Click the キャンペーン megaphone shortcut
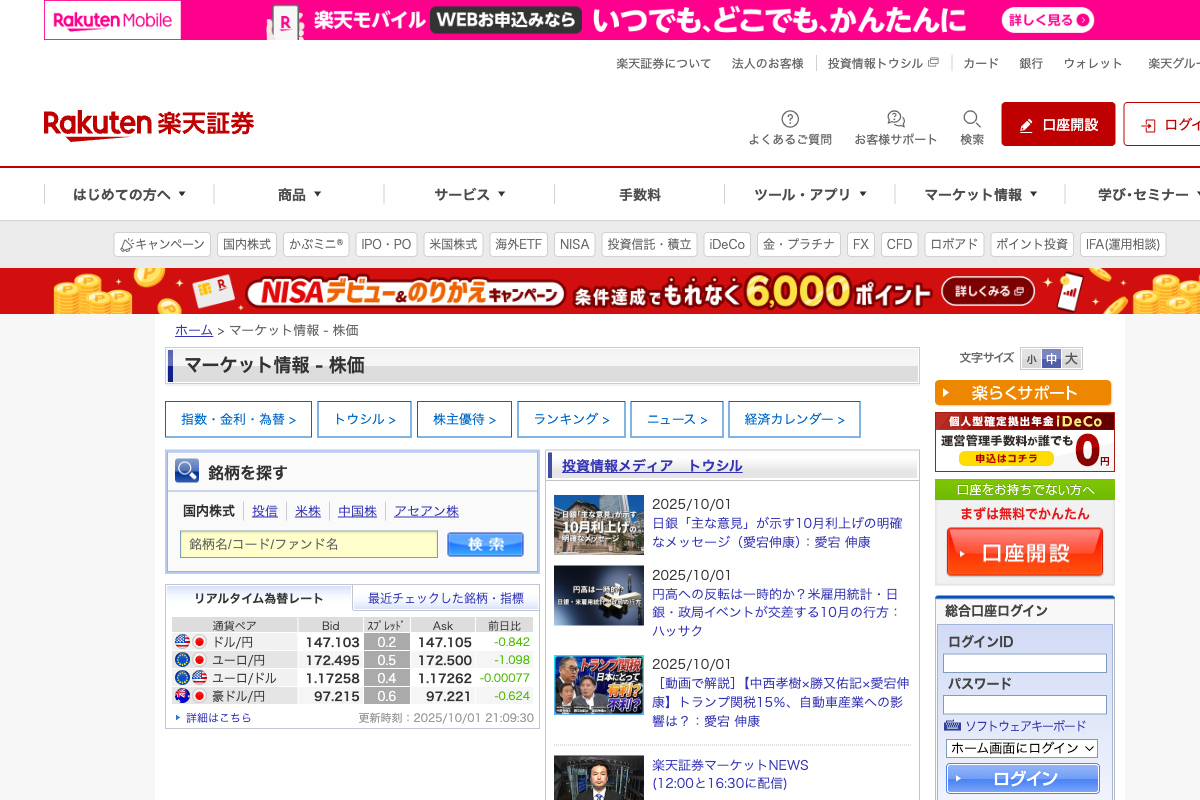The image size is (1200, 800). point(162,244)
